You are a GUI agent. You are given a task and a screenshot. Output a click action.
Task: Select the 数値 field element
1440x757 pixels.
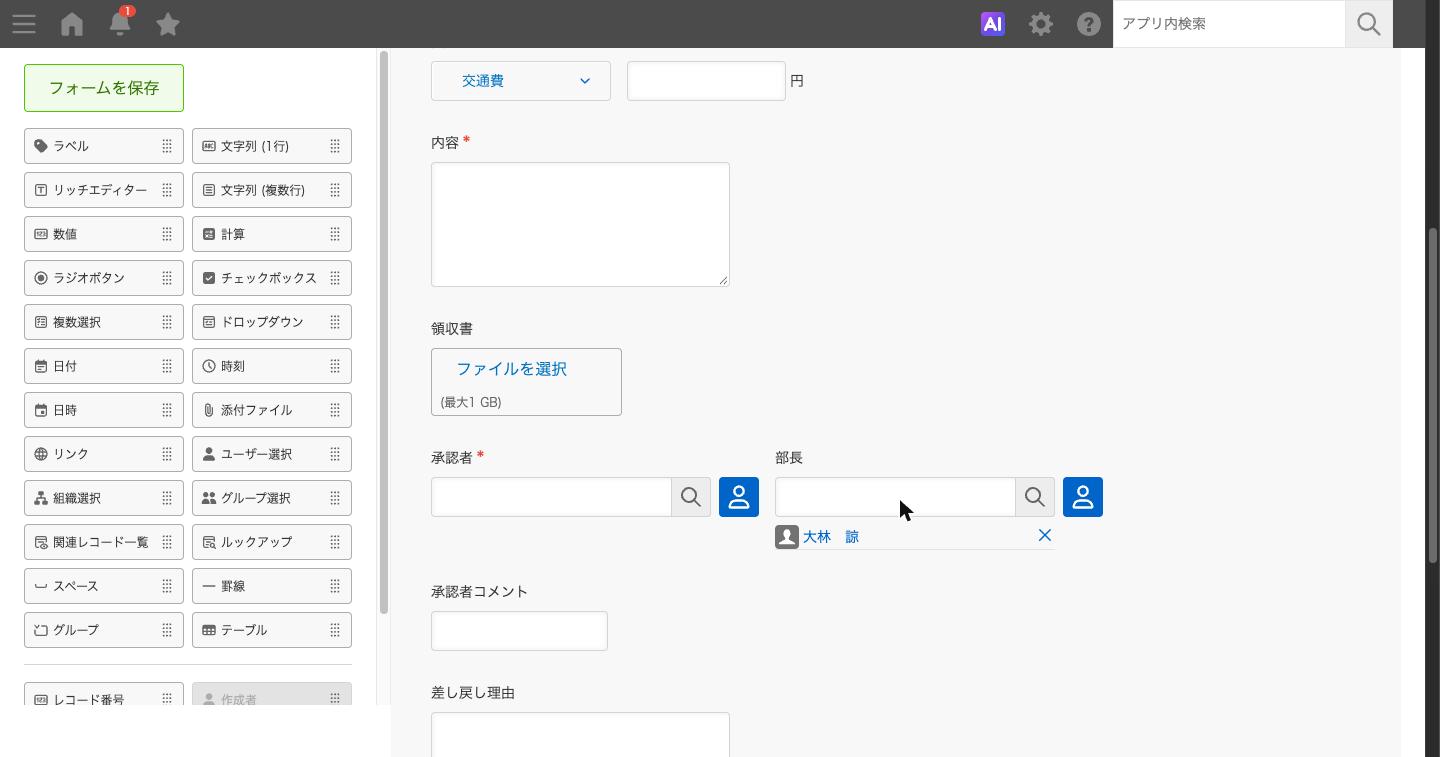pos(104,234)
